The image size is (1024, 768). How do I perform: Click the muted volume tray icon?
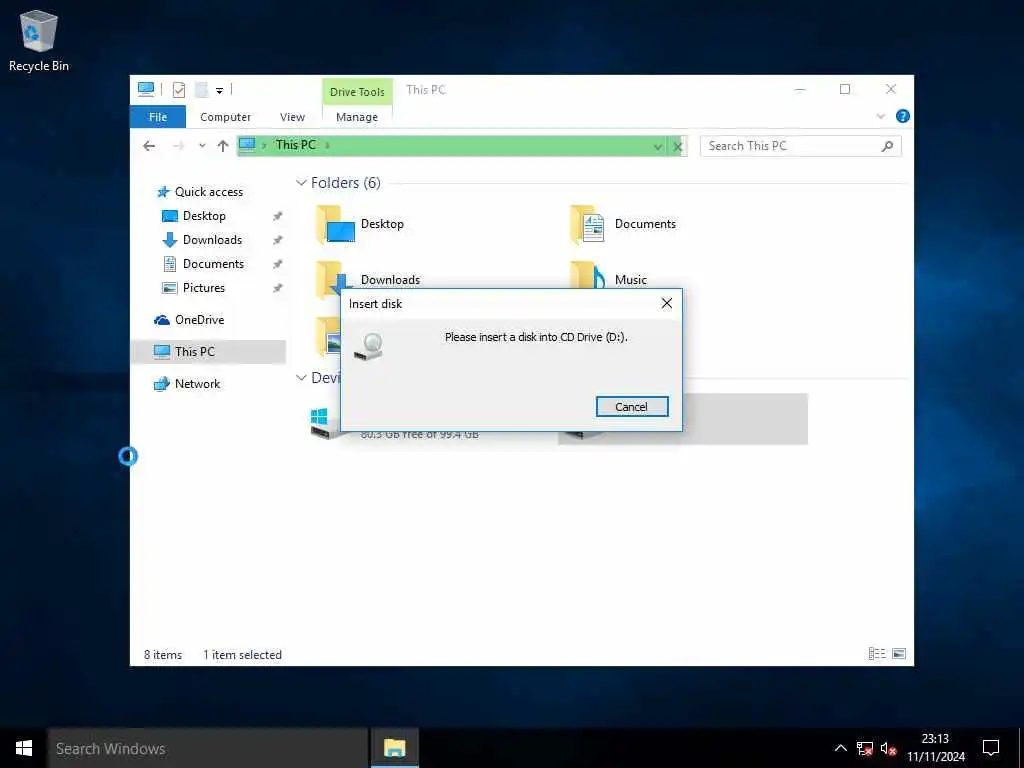(x=888, y=748)
